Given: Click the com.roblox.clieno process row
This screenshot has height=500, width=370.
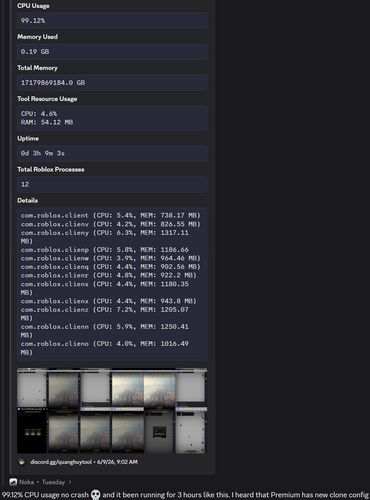Looking at the screenshot, I should [105, 348].
